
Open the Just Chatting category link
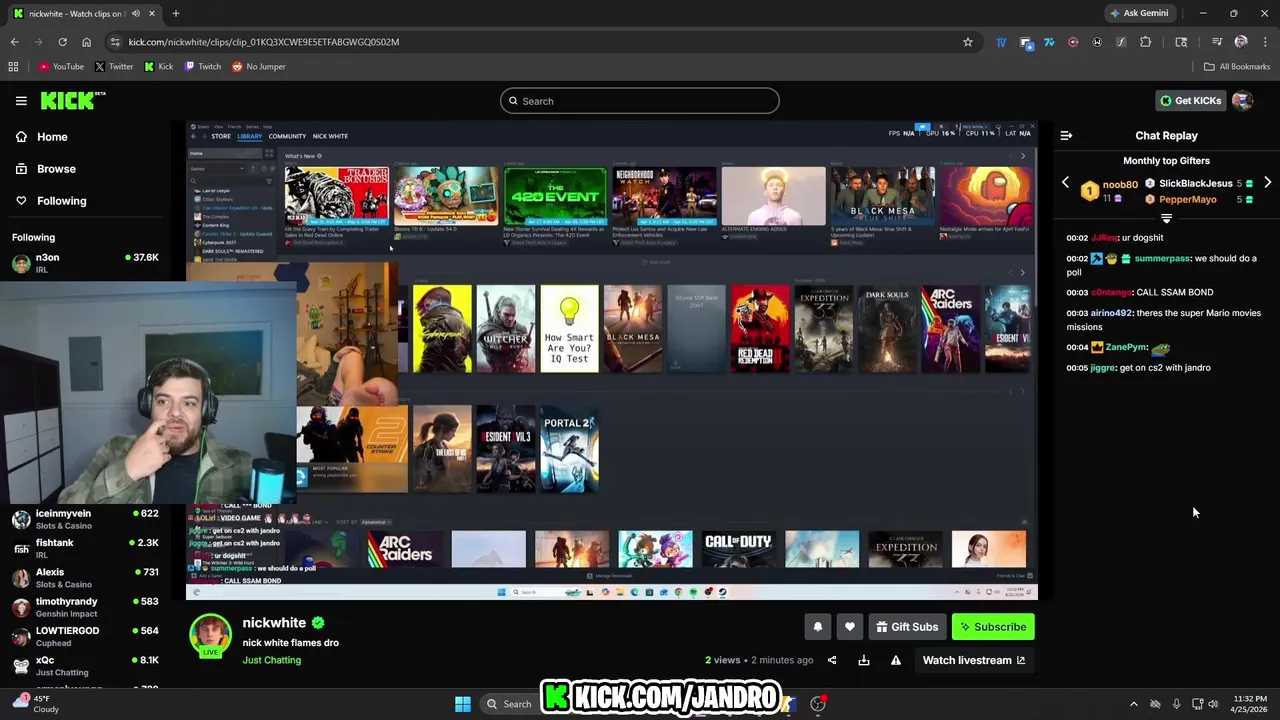[x=271, y=660]
